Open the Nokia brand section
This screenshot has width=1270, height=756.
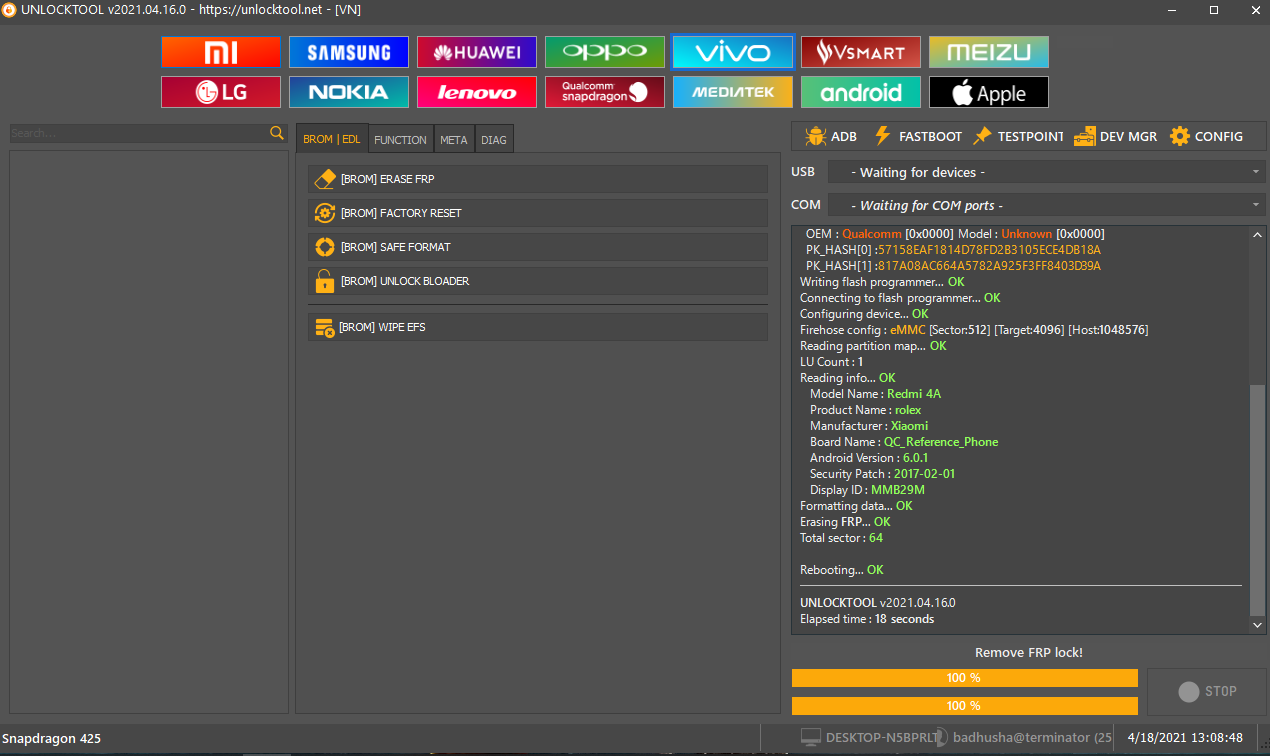(349, 92)
